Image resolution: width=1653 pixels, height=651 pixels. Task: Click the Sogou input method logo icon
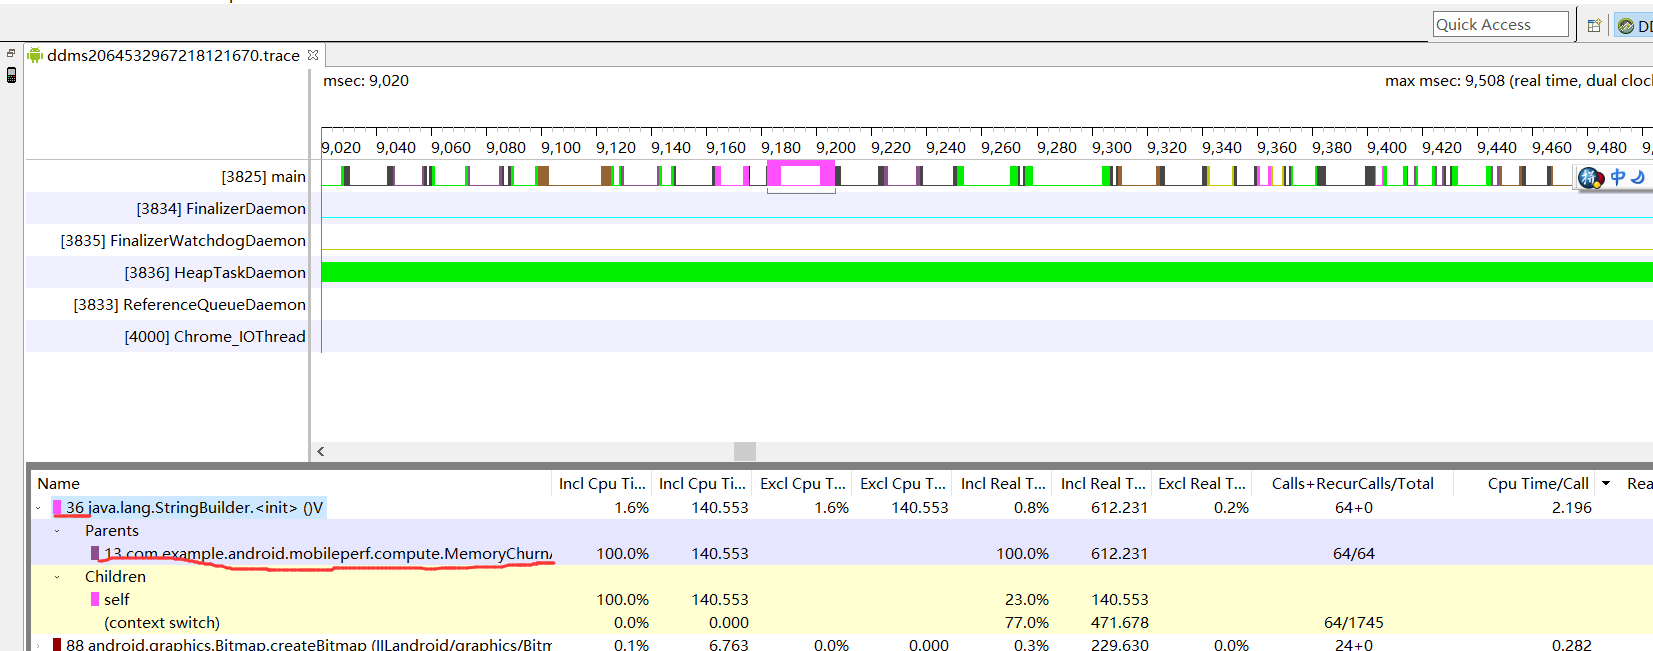[x=1590, y=178]
